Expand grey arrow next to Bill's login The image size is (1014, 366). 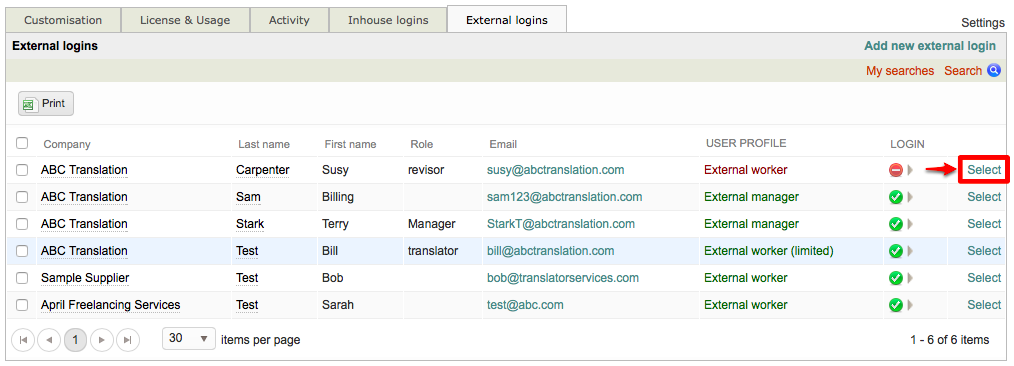(910, 251)
